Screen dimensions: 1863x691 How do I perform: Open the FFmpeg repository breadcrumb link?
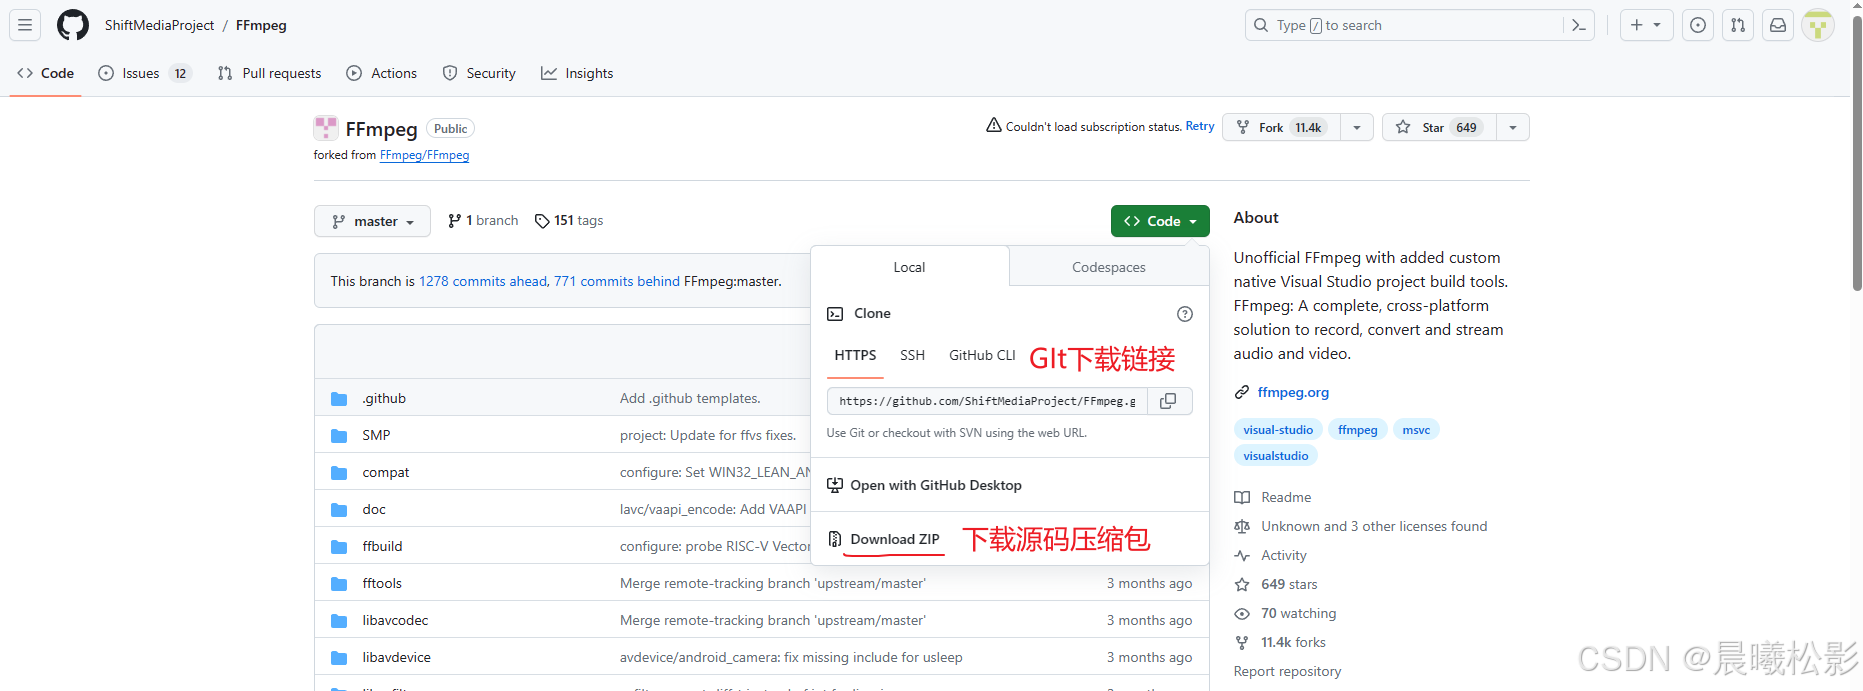pos(261,25)
